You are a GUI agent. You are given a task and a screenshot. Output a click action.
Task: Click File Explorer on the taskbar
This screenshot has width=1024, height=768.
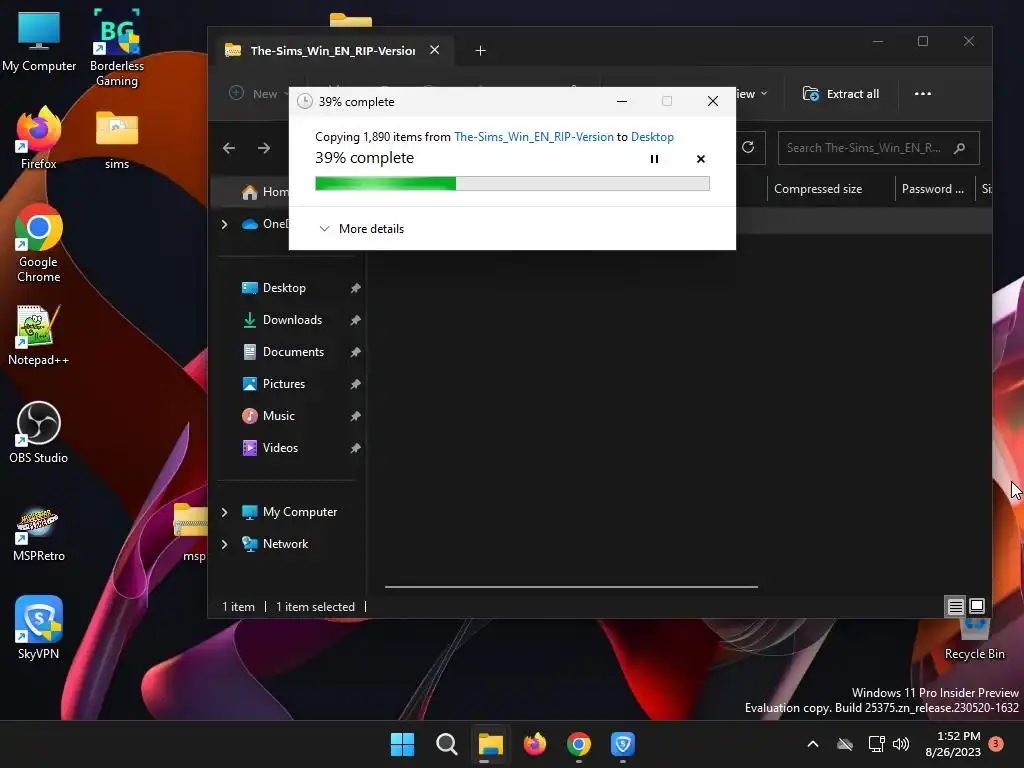click(490, 744)
